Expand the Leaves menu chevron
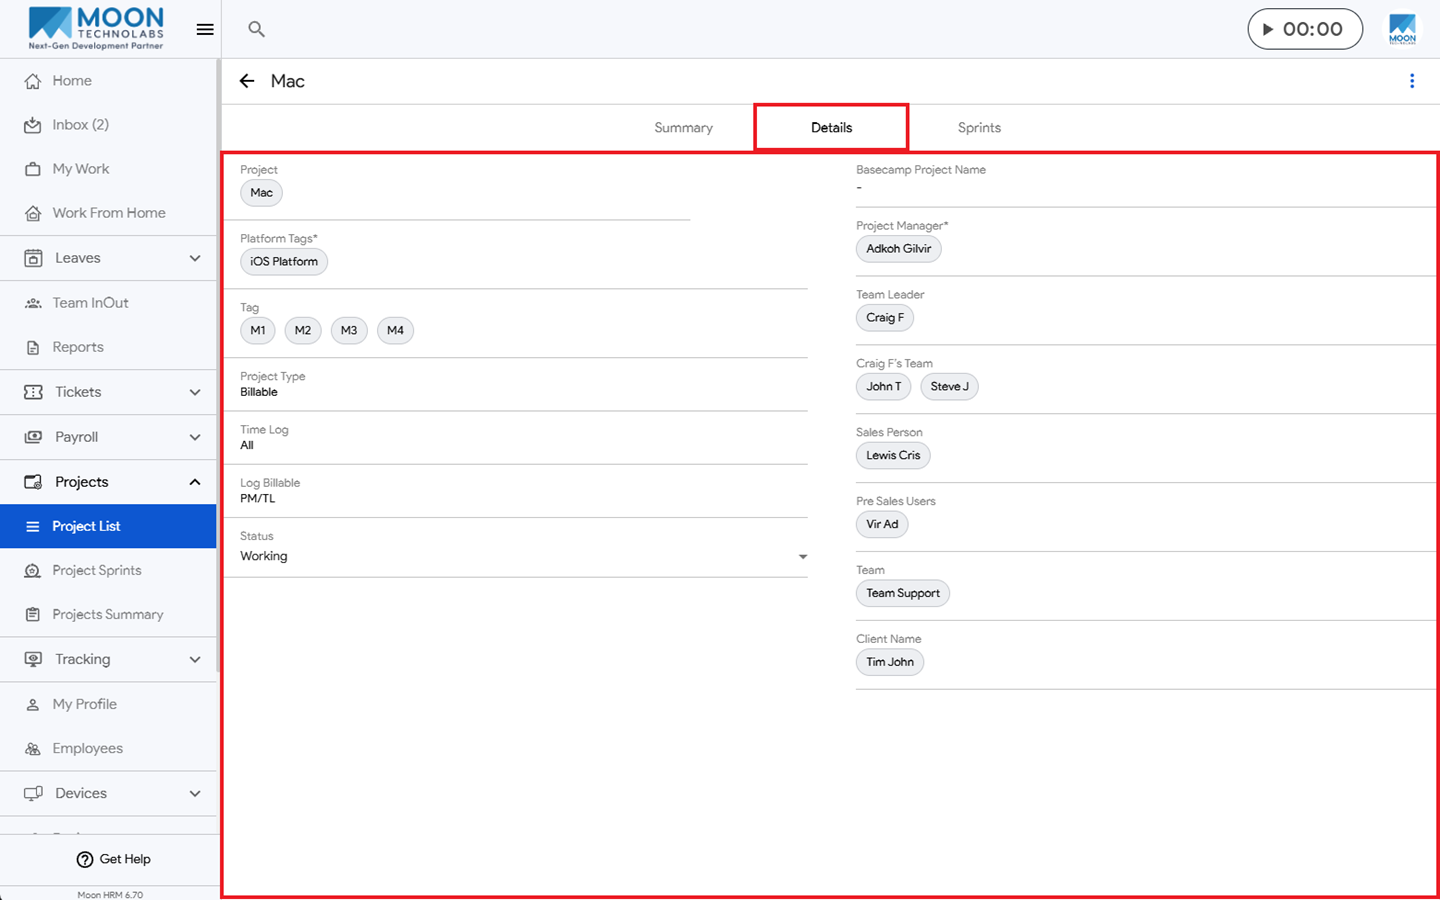 [x=195, y=258]
